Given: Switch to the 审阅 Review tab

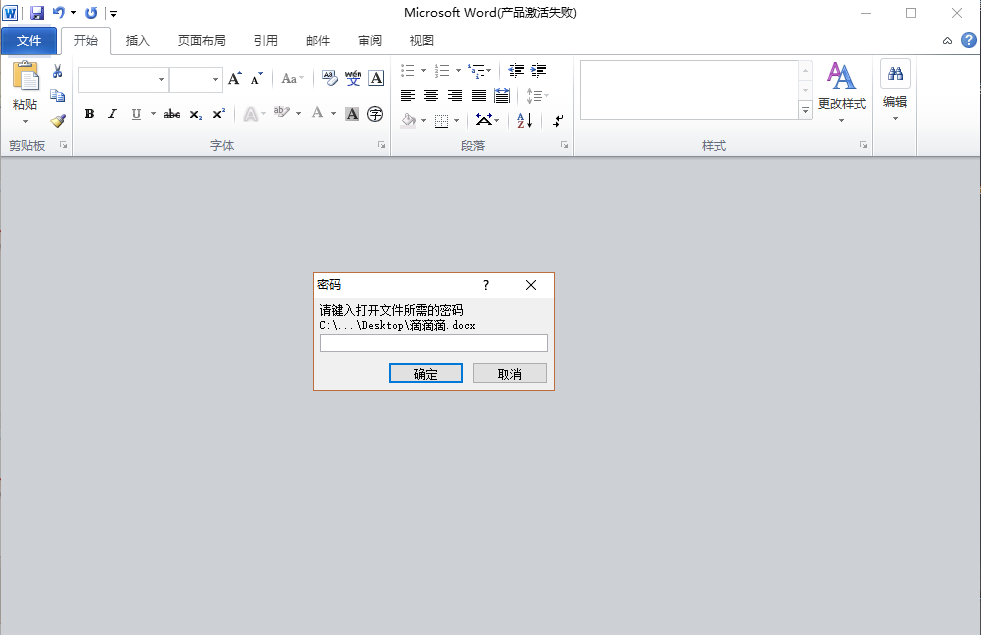Looking at the screenshot, I should tap(370, 41).
